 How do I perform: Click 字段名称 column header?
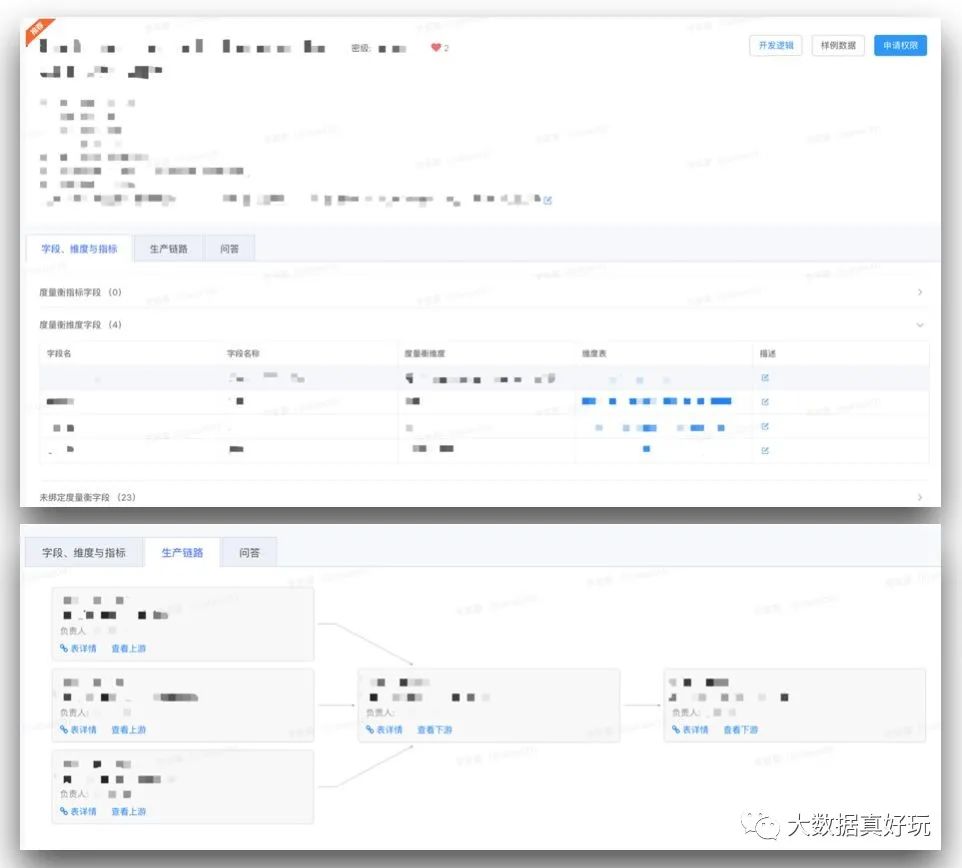pyautogui.click(x=243, y=353)
